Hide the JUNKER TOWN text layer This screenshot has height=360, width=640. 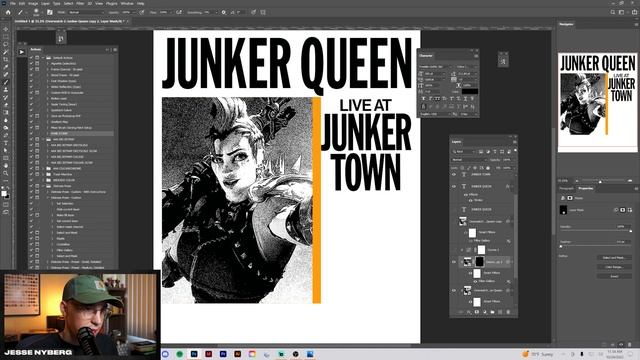click(x=454, y=174)
